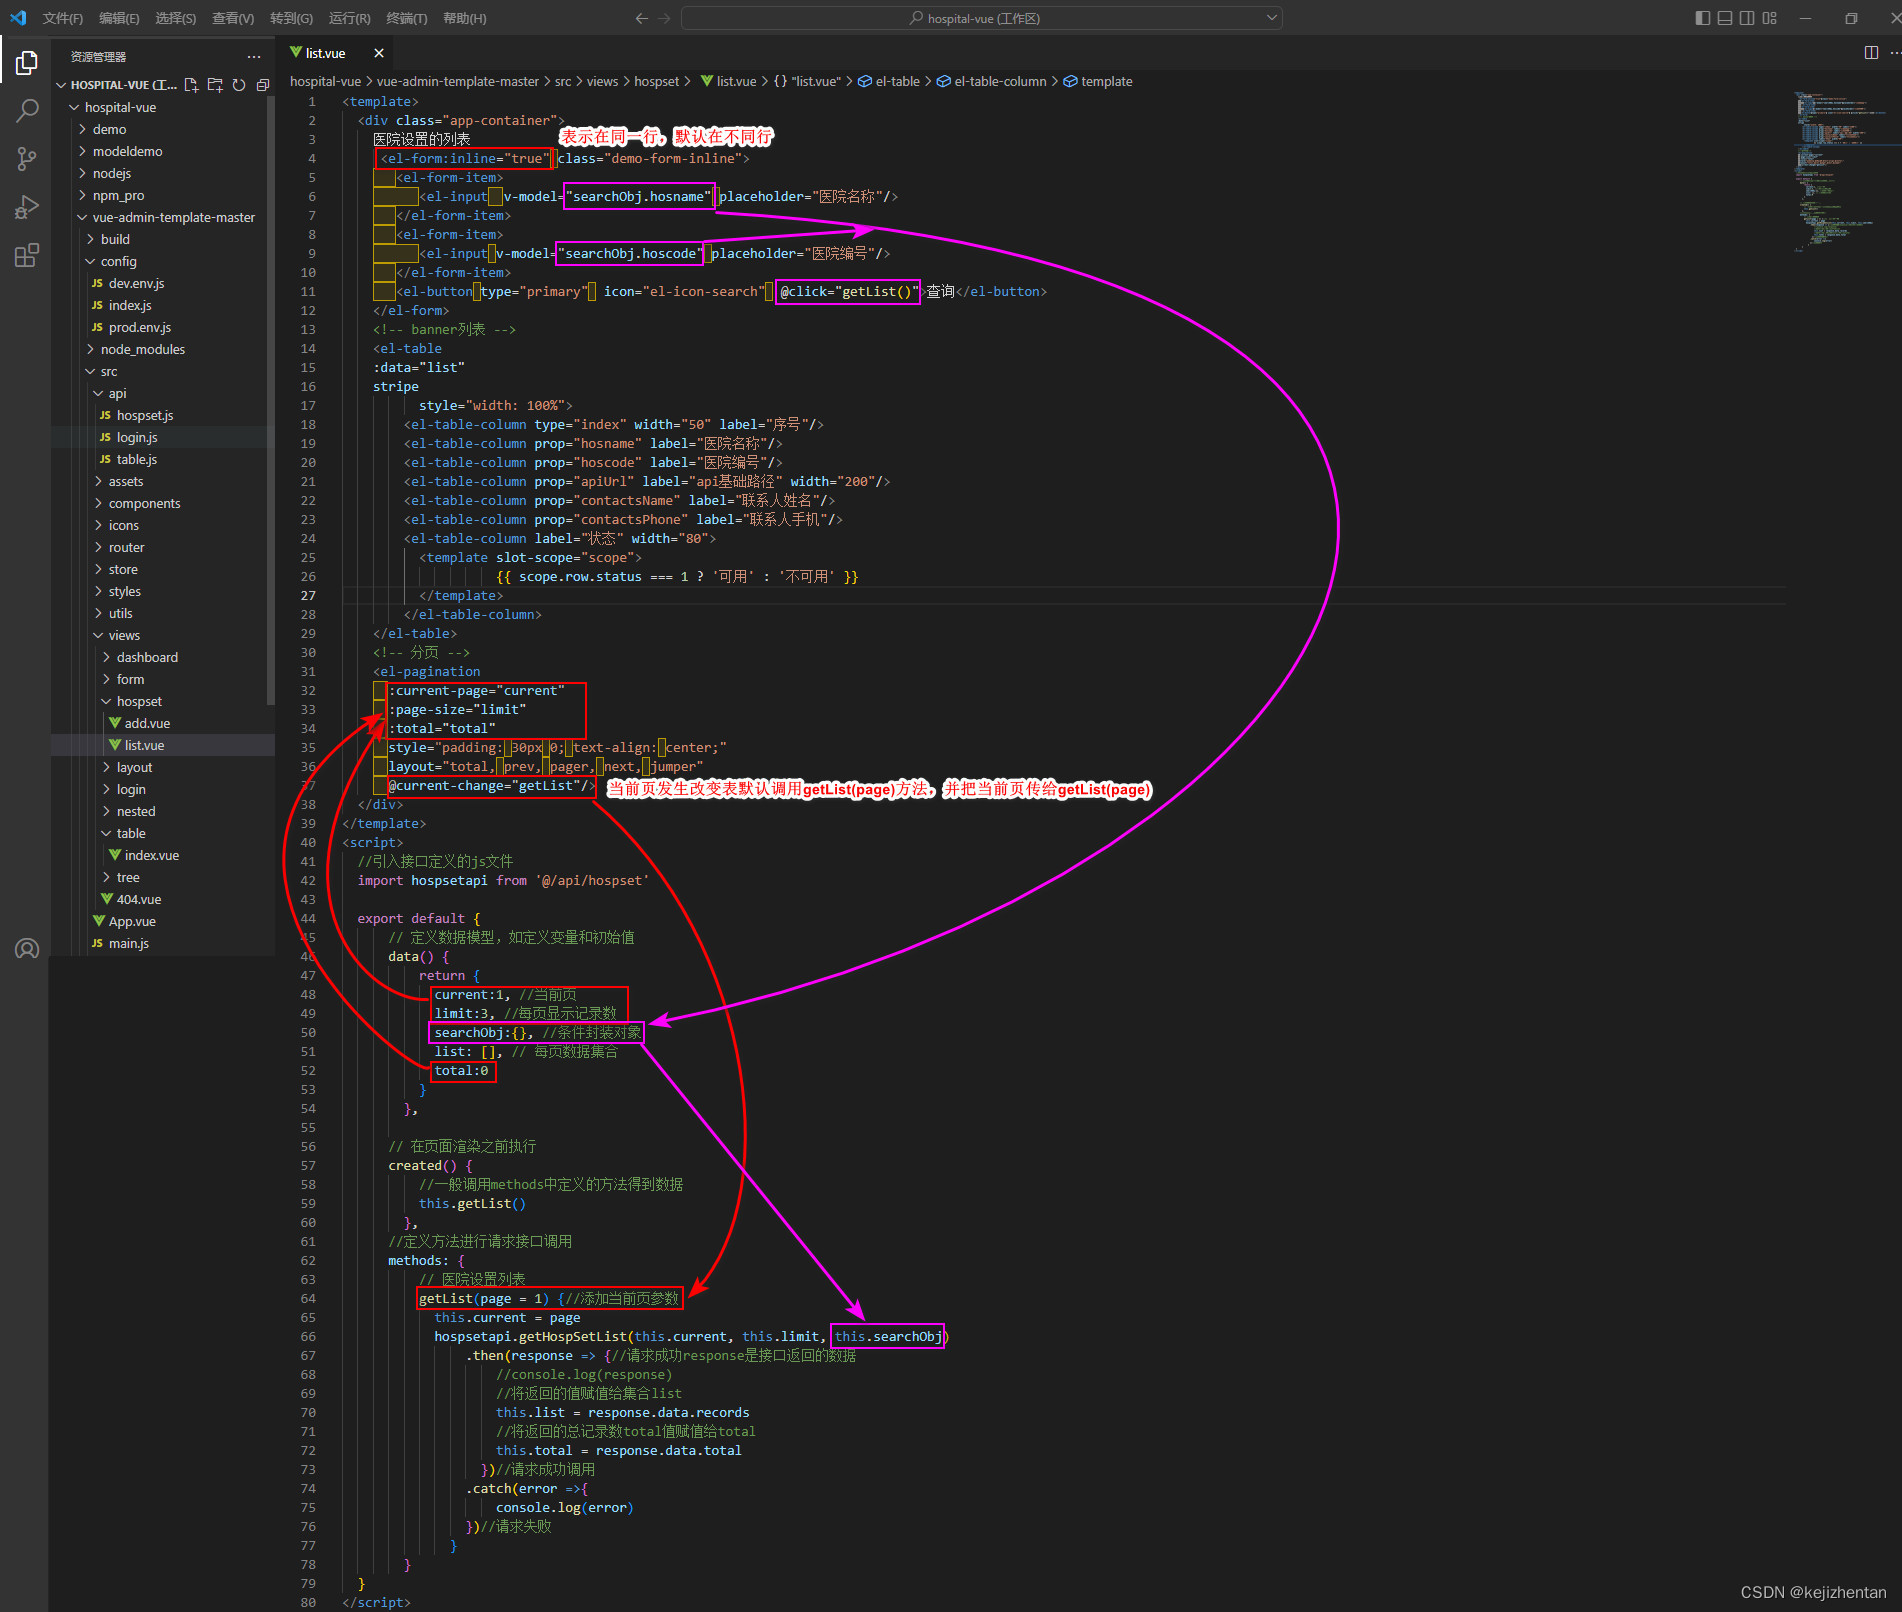Click the New File icon in explorer header
This screenshot has height=1612, width=1902.
pyautogui.click(x=191, y=85)
